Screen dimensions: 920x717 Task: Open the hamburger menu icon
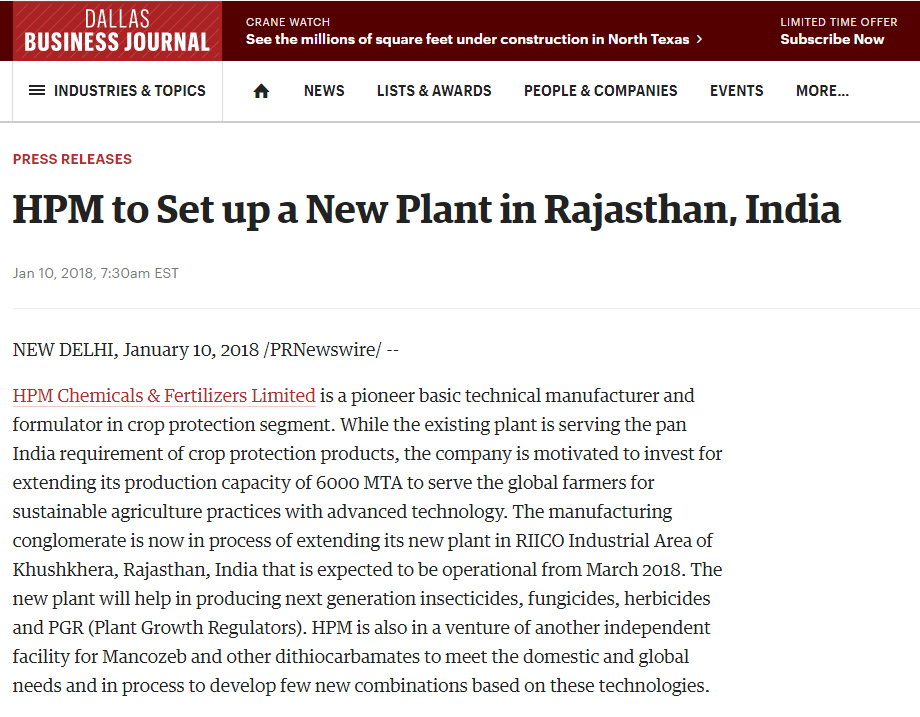tap(37, 90)
